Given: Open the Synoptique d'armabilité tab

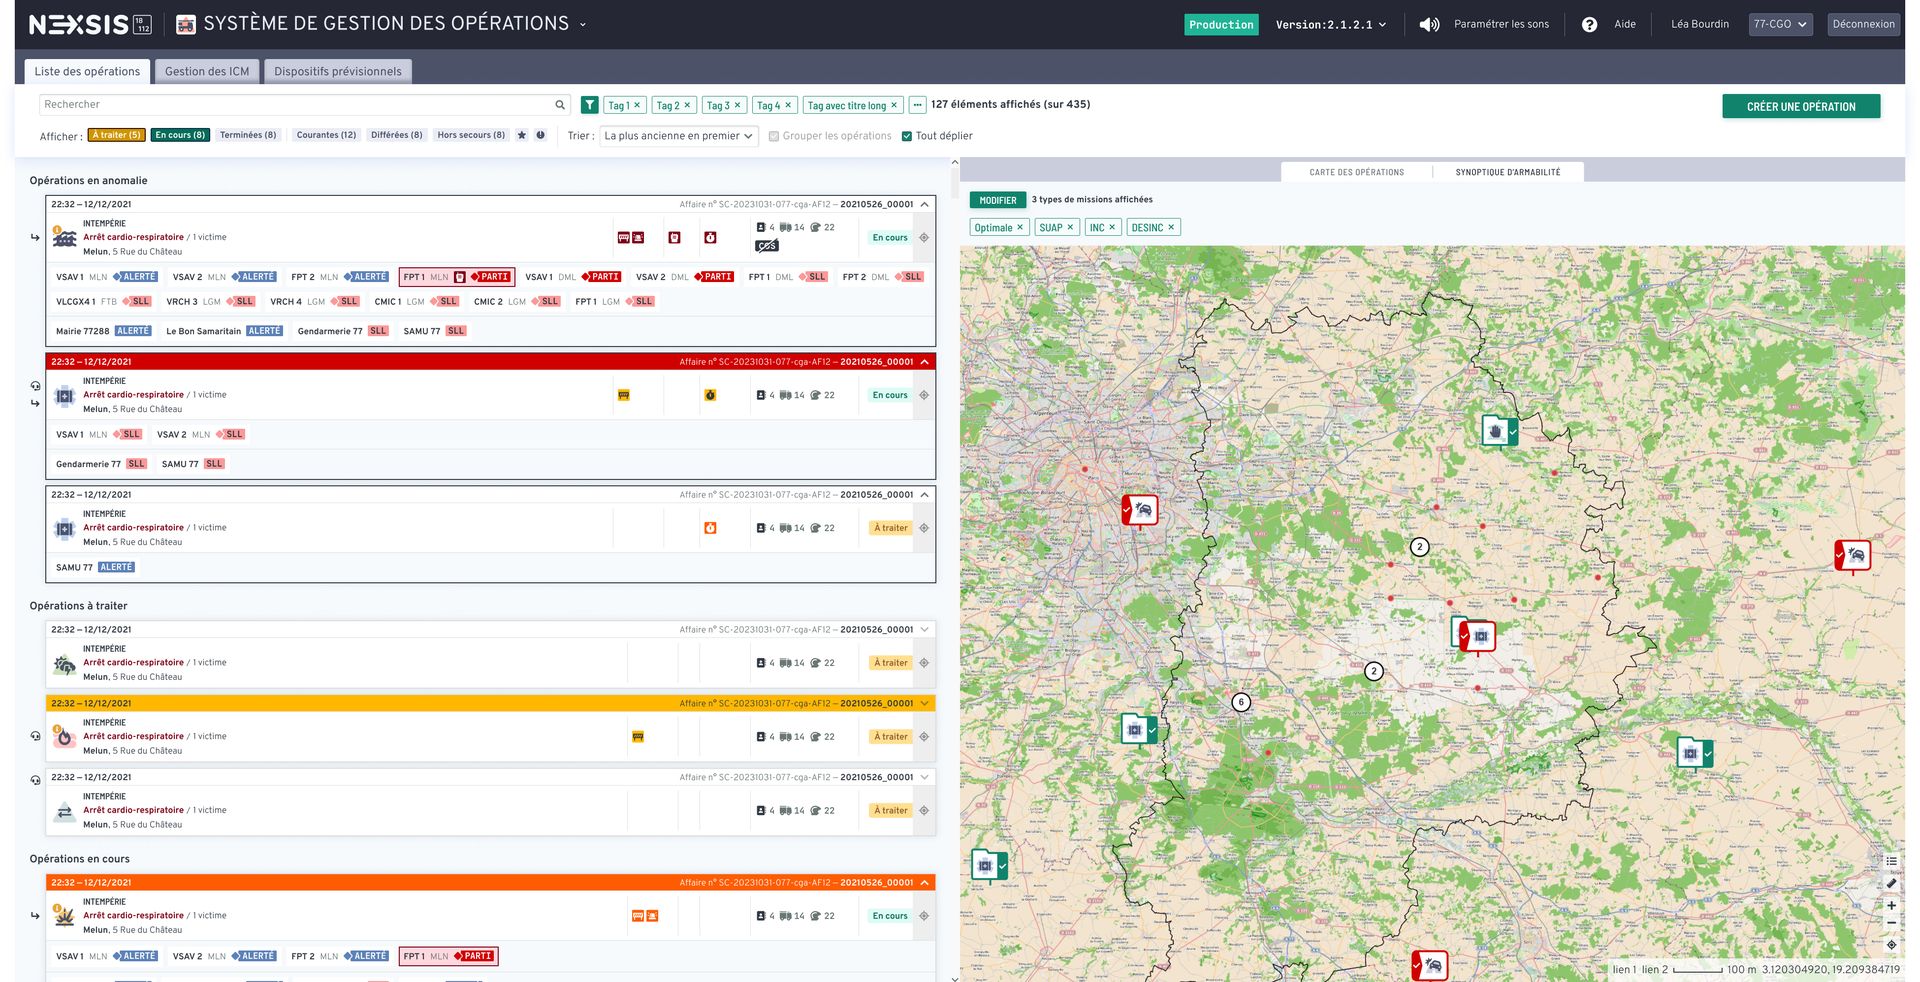Looking at the screenshot, I should click(1507, 172).
